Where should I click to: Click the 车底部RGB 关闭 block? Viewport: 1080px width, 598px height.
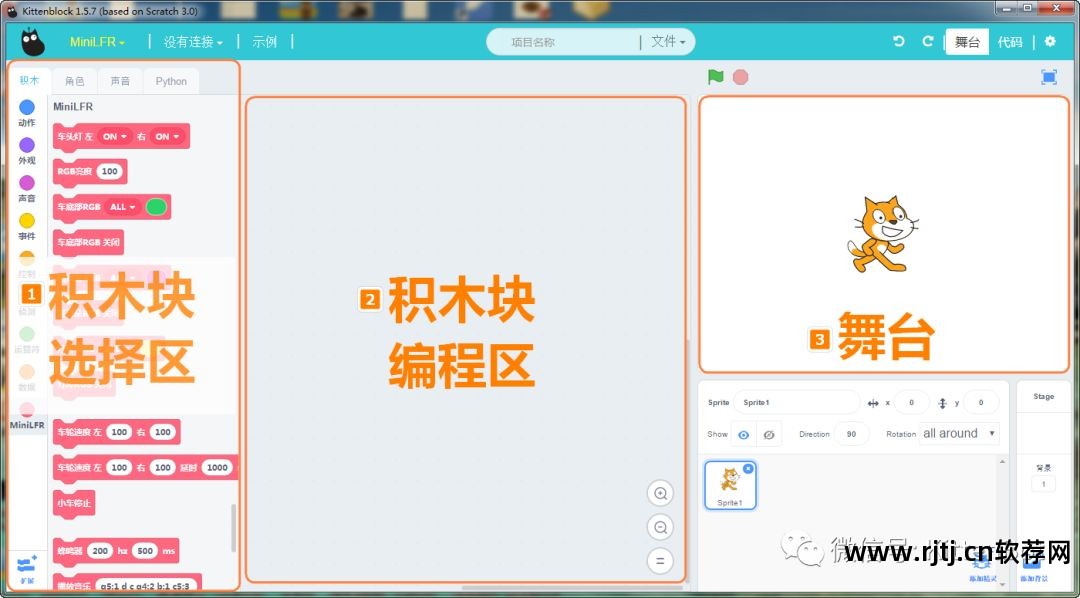(88, 242)
